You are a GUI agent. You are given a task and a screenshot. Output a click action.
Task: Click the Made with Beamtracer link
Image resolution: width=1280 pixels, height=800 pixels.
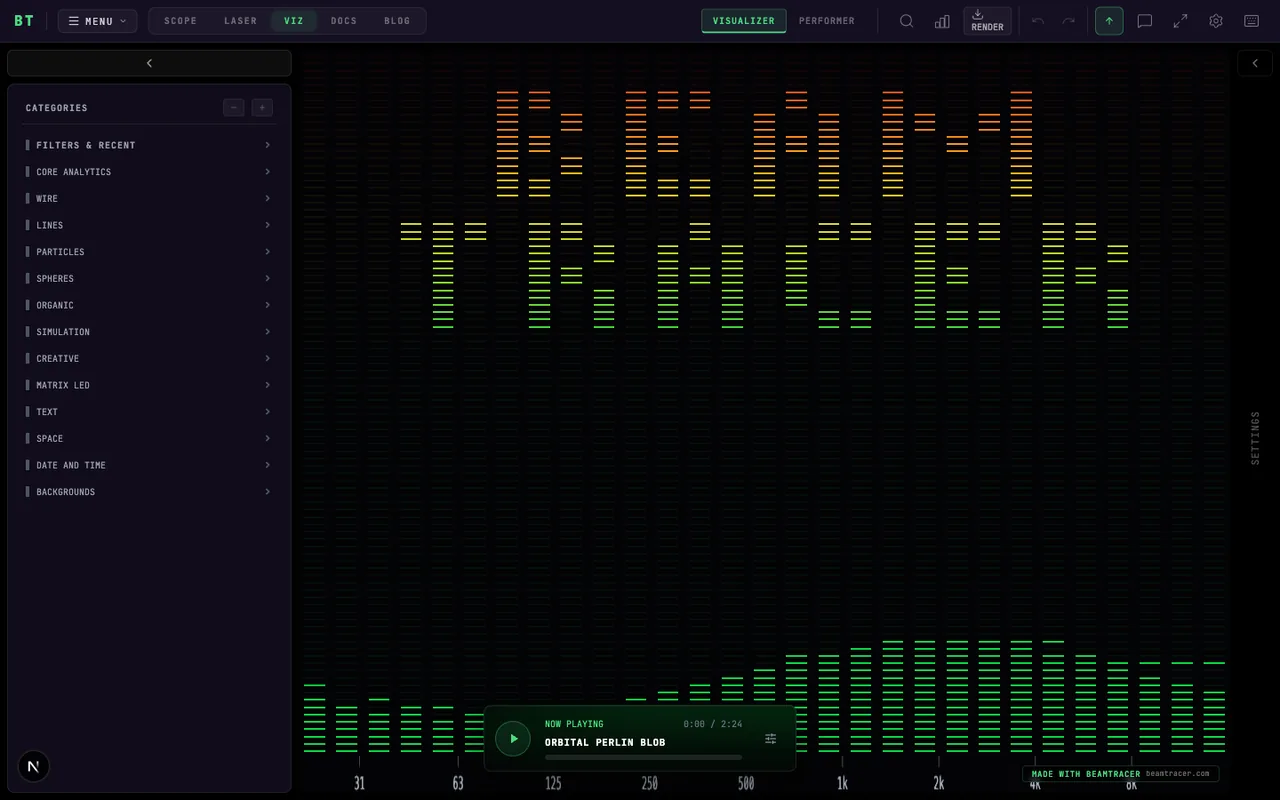pyautogui.click(x=1121, y=773)
